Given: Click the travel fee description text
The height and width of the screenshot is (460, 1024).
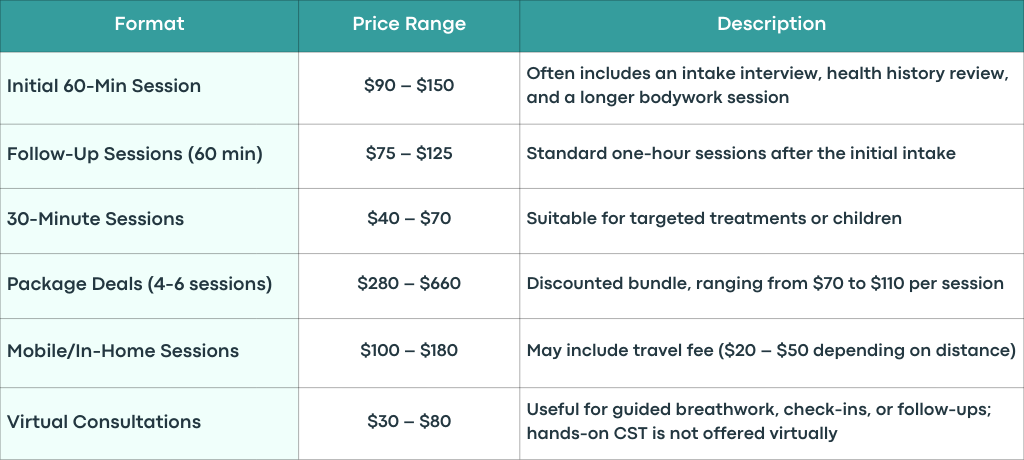Looking at the screenshot, I should 771,351.
